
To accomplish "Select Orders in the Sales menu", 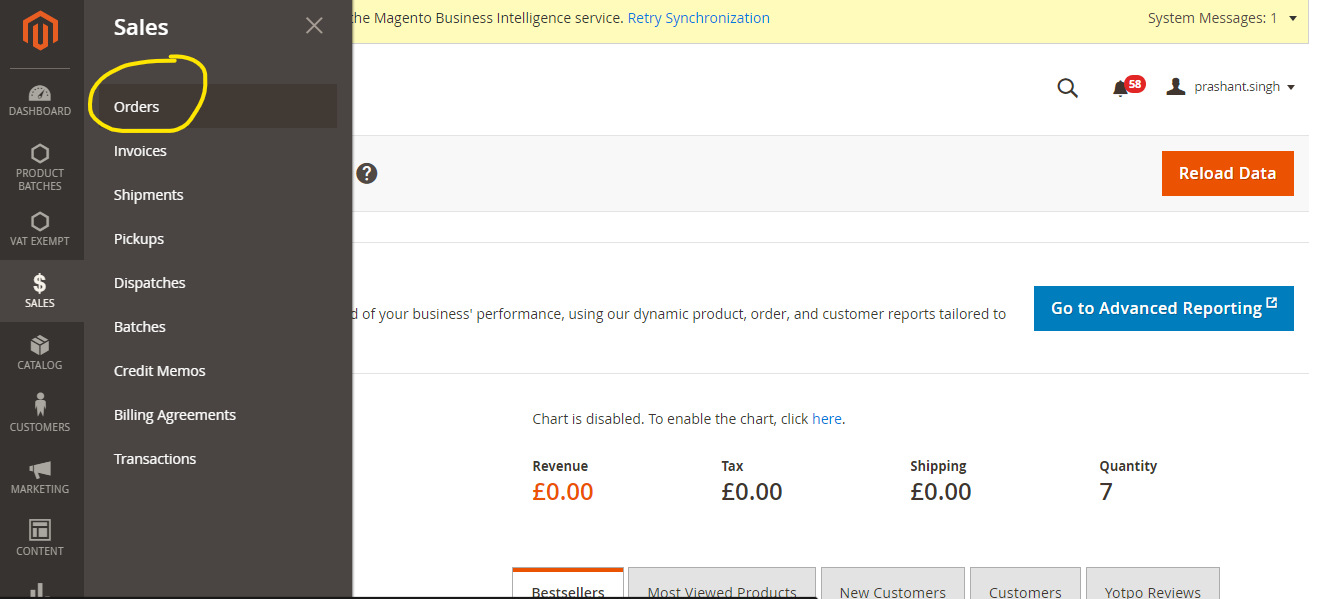I will click(137, 107).
